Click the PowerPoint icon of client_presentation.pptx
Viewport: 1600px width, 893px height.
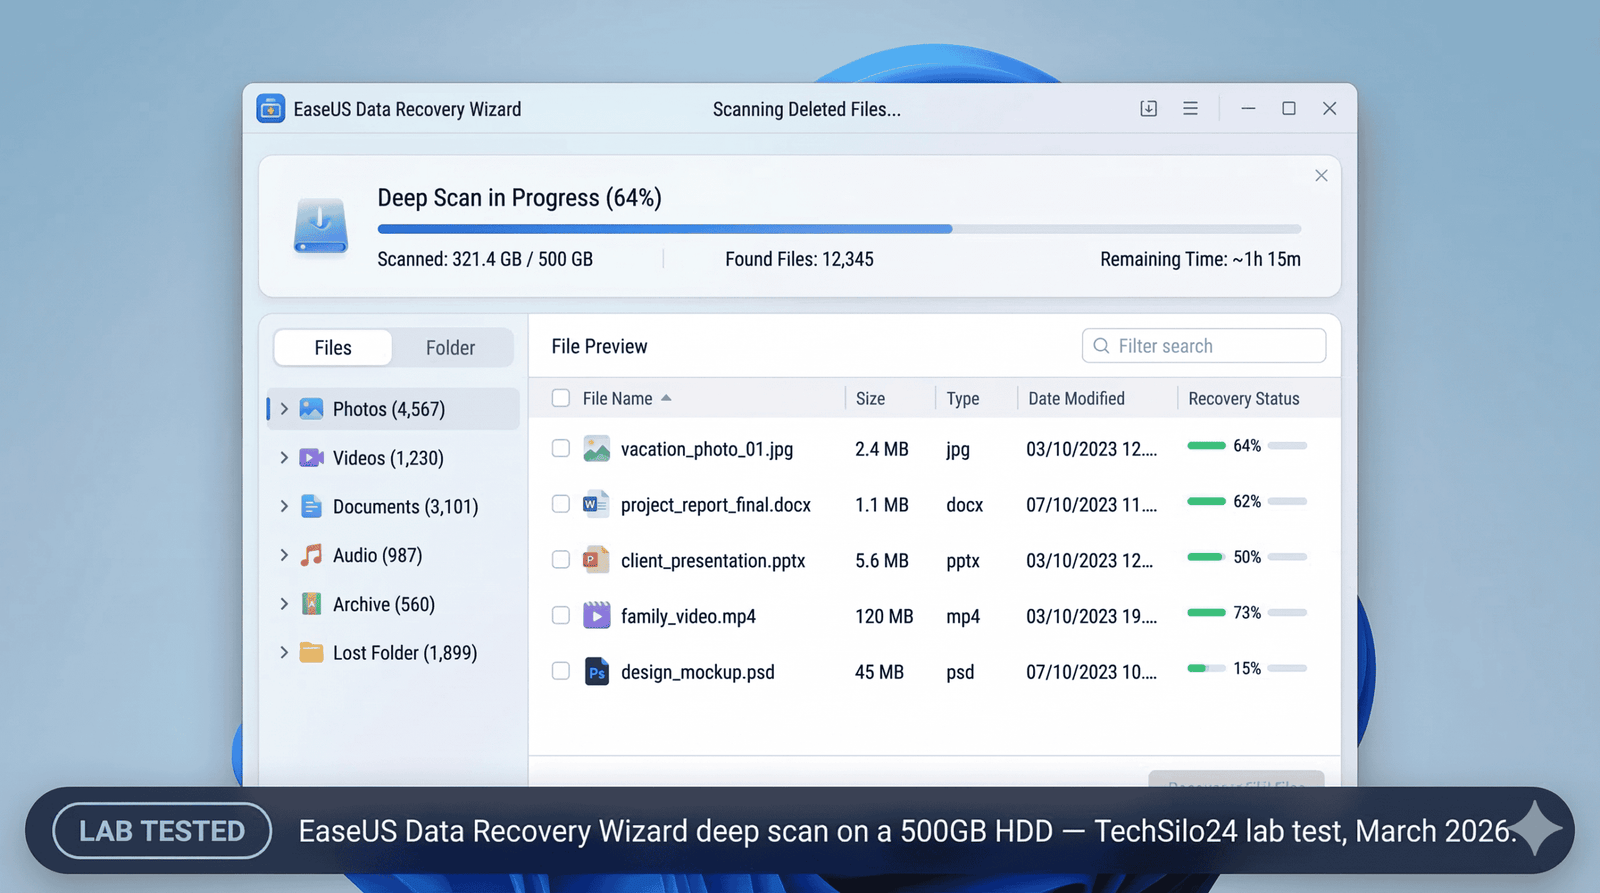tap(596, 560)
